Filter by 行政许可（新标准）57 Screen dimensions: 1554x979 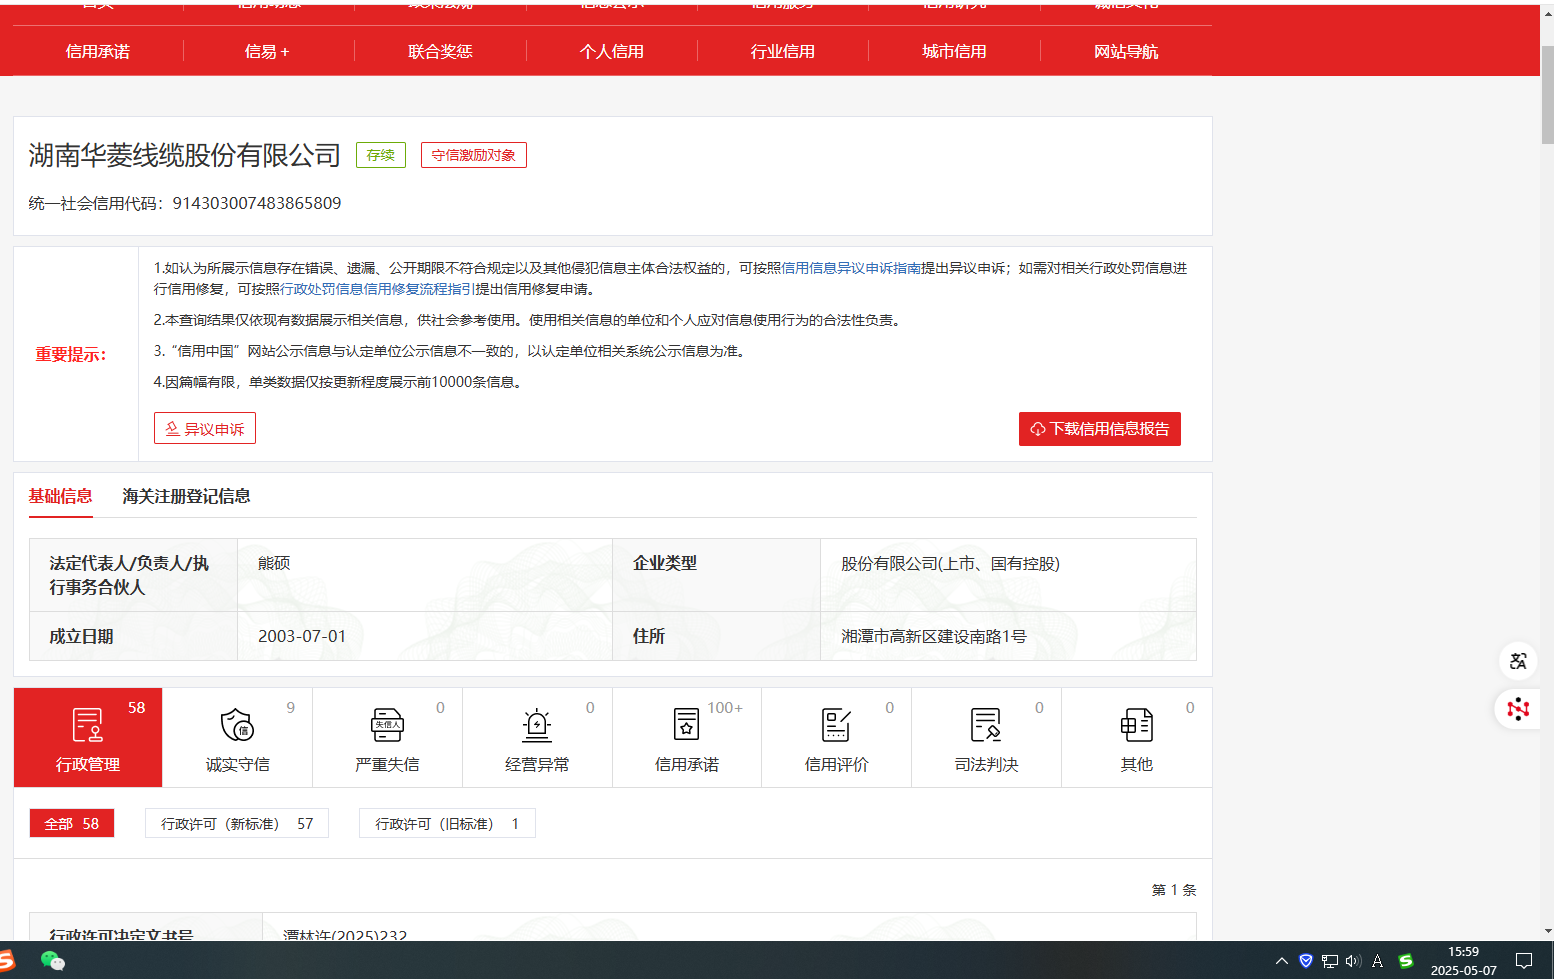click(x=237, y=823)
